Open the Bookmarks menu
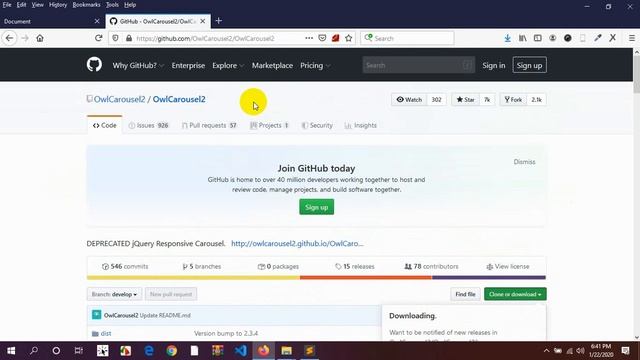The image size is (640, 360). pos(86,5)
